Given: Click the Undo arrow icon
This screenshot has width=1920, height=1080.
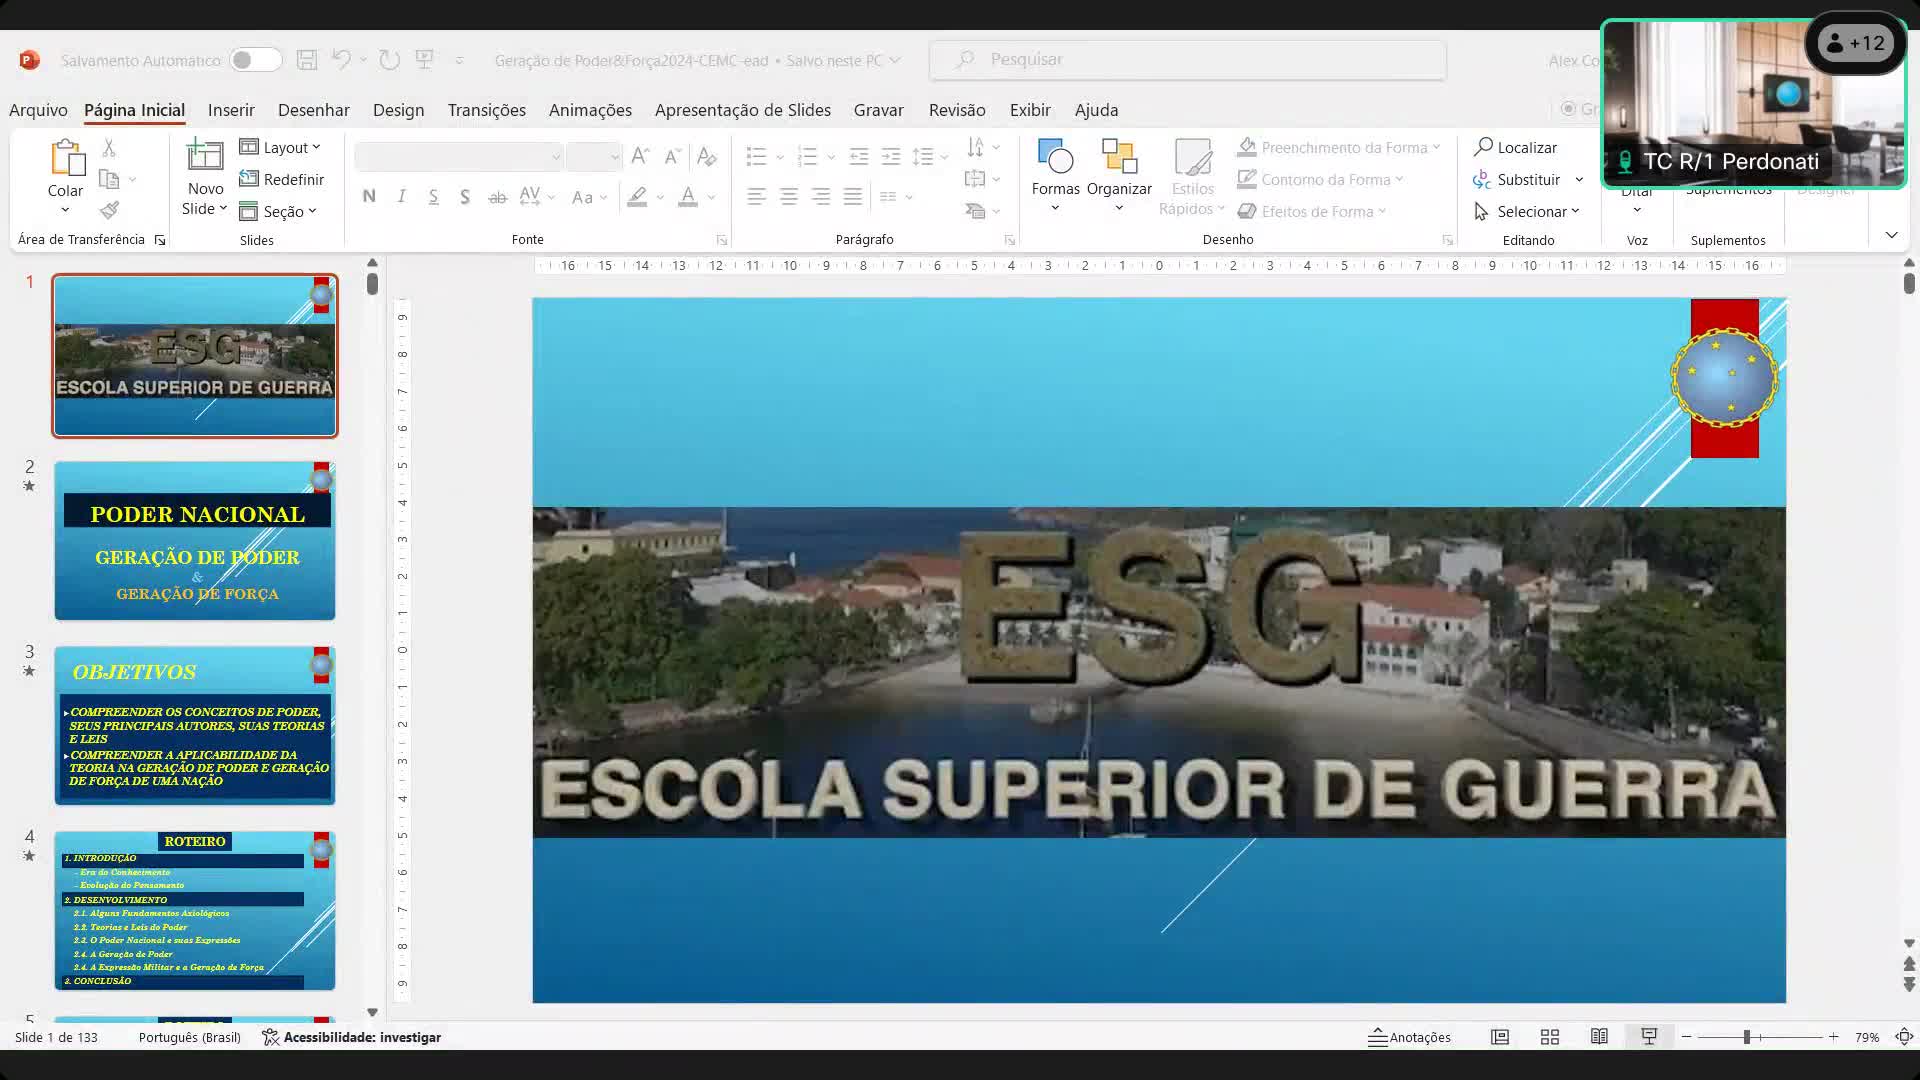Looking at the screenshot, I should click(341, 60).
